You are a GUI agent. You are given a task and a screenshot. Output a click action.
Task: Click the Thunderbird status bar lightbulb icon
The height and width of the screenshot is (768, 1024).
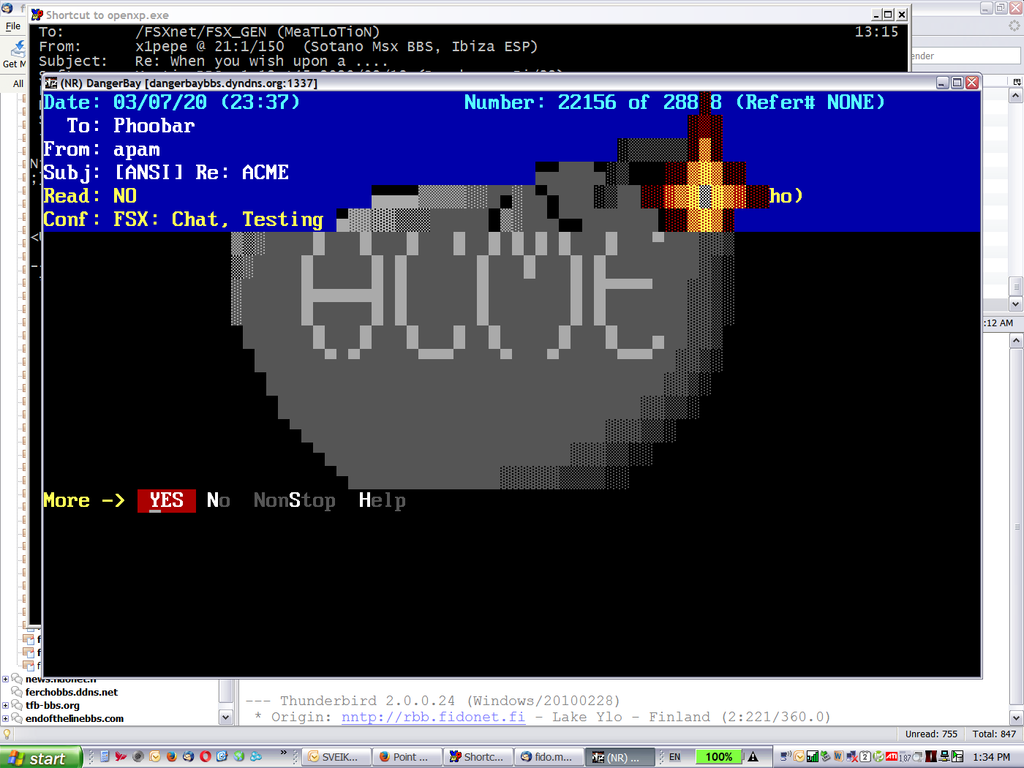(7, 734)
